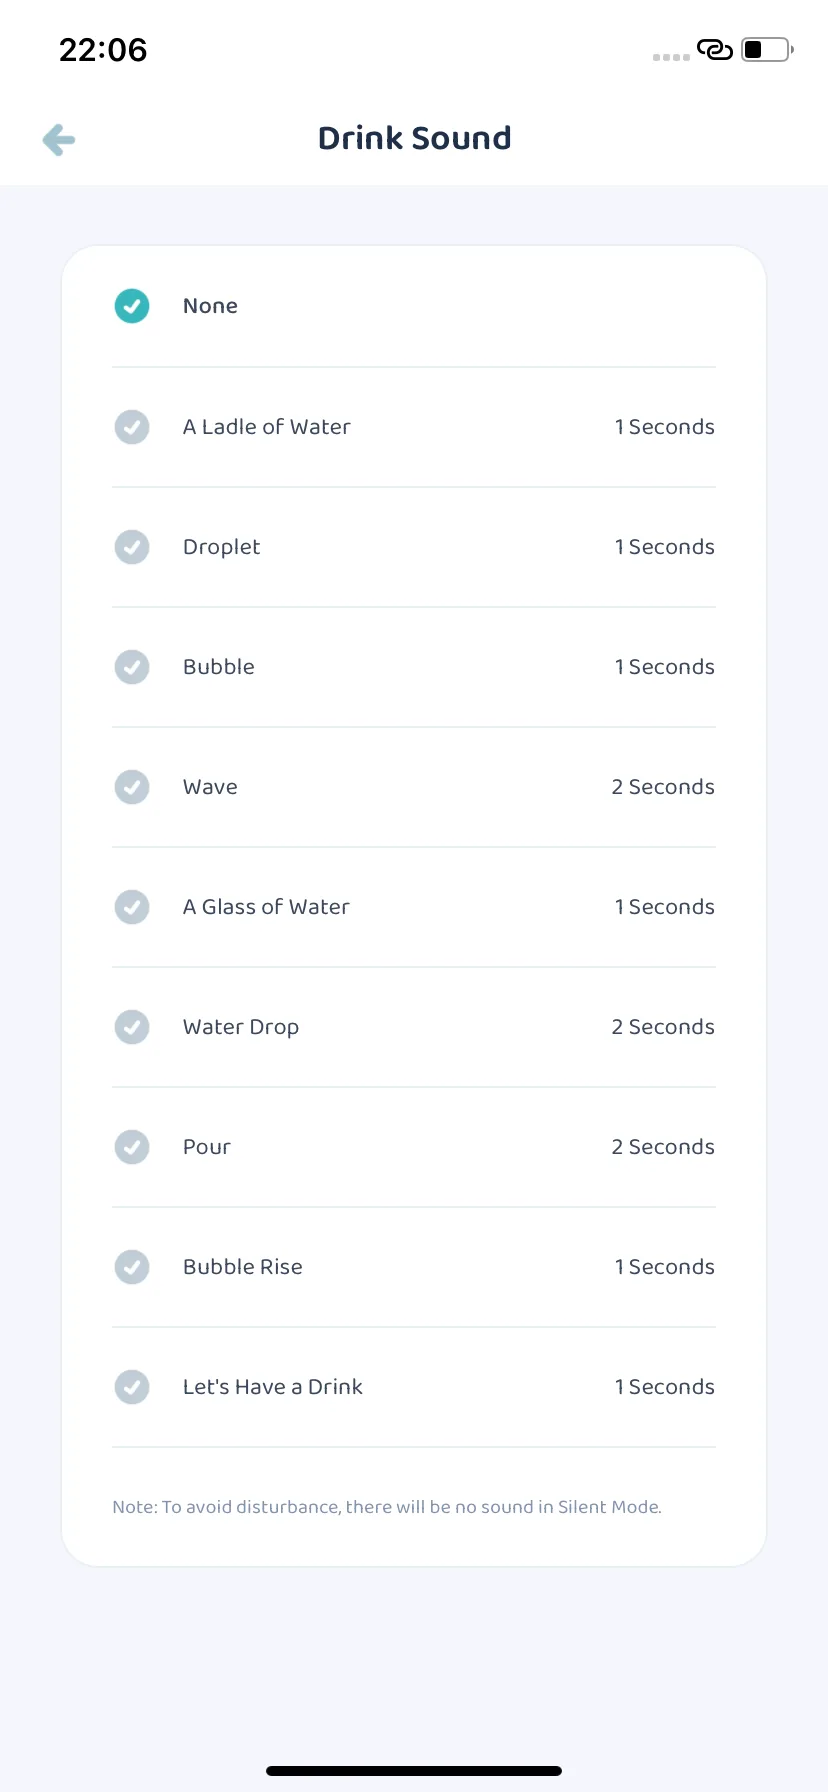Check the Water Drop option circle
The image size is (828, 1792).
[x=132, y=1027]
